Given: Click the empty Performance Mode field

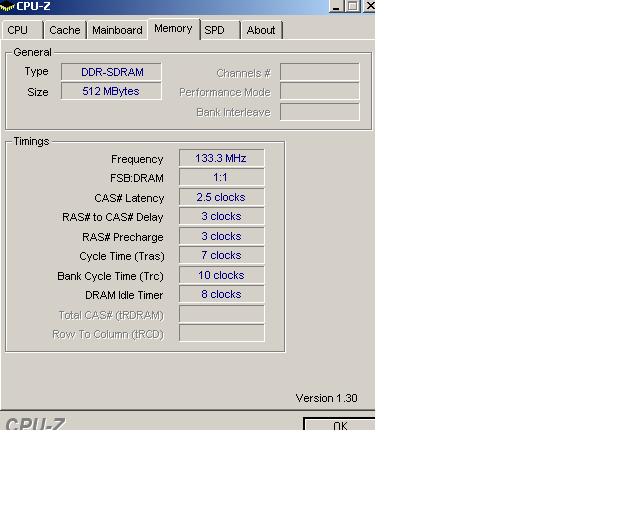Looking at the screenshot, I should [x=320, y=91].
